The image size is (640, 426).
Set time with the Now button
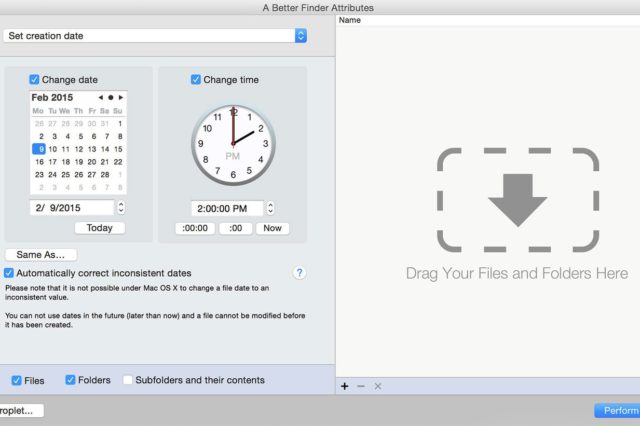point(272,228)
